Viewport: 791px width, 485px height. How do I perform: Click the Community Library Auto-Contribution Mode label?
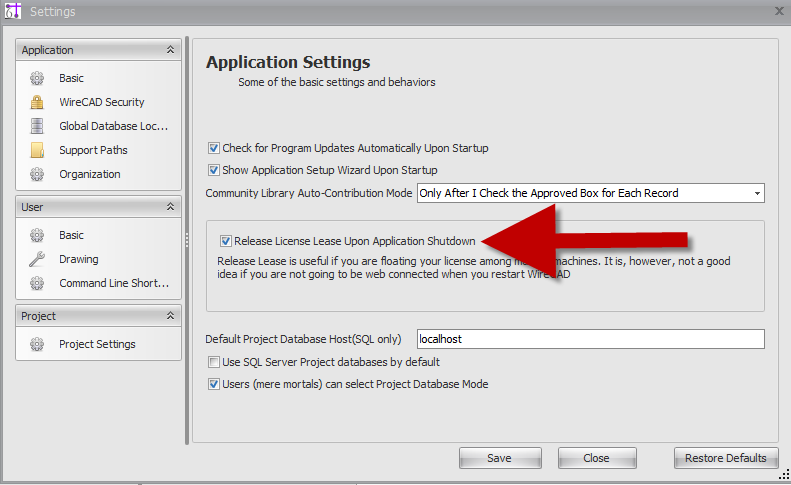(x=309, y=193)
